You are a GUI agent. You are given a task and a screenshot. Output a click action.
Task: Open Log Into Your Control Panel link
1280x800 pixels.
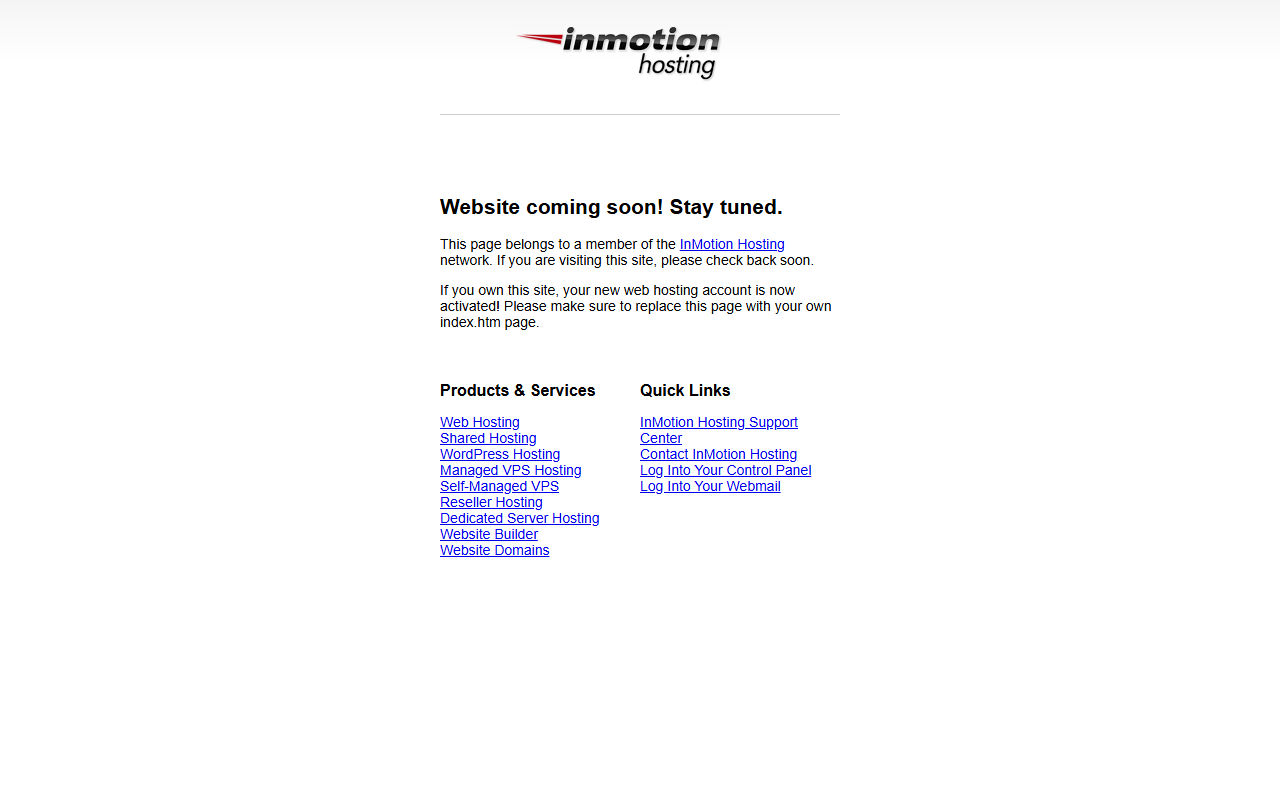pyautogui.click(x=725, y=470)
